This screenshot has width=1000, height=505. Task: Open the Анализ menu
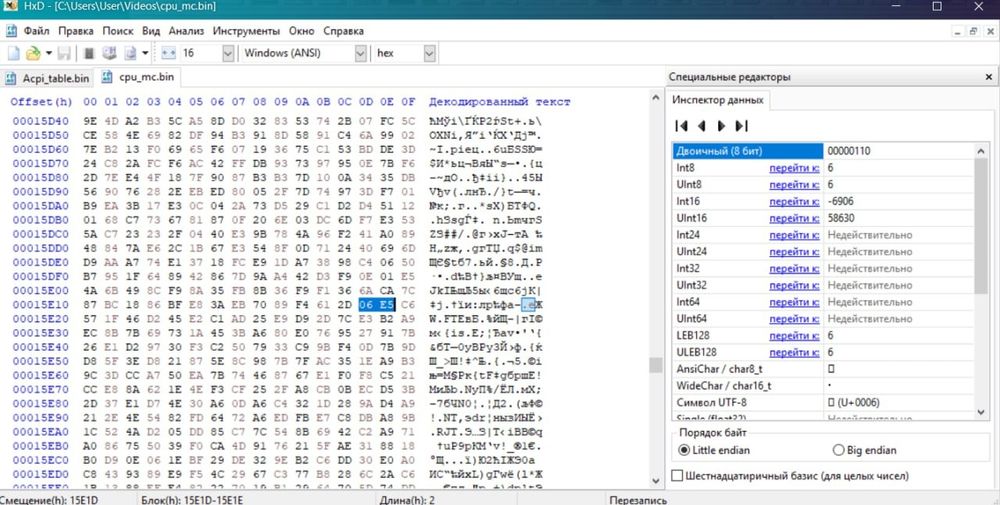pyautogui.click(x=186, y=31)
